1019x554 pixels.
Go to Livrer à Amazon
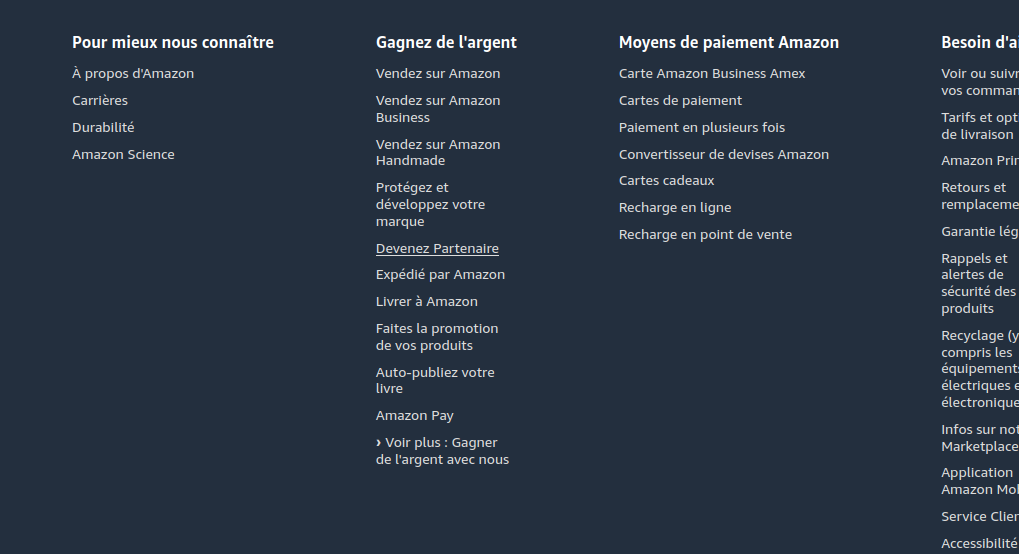427,302
